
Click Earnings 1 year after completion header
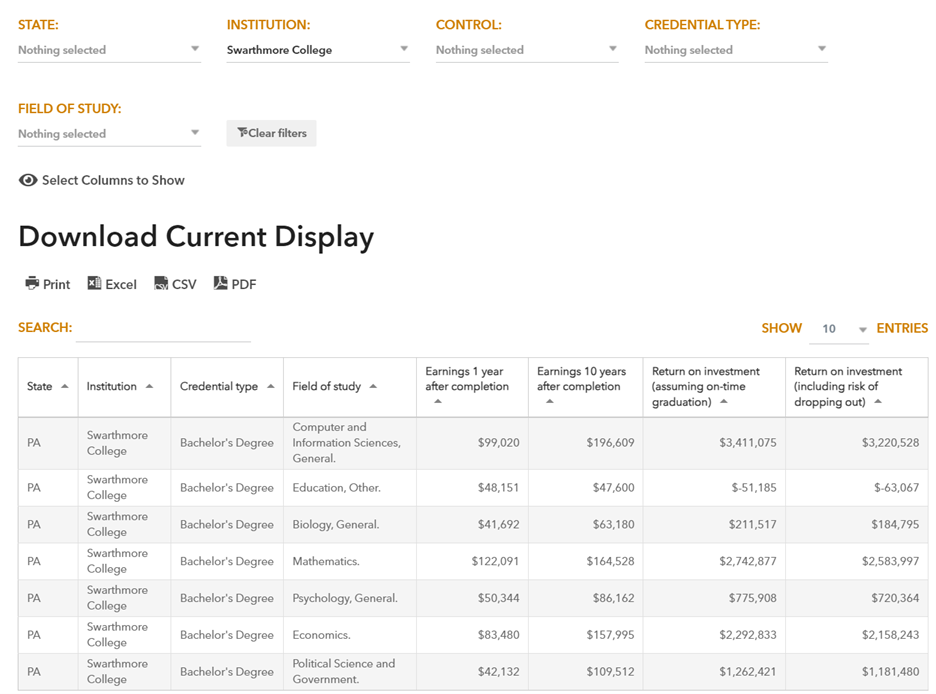pyautogui.click(x=472, y=387)
